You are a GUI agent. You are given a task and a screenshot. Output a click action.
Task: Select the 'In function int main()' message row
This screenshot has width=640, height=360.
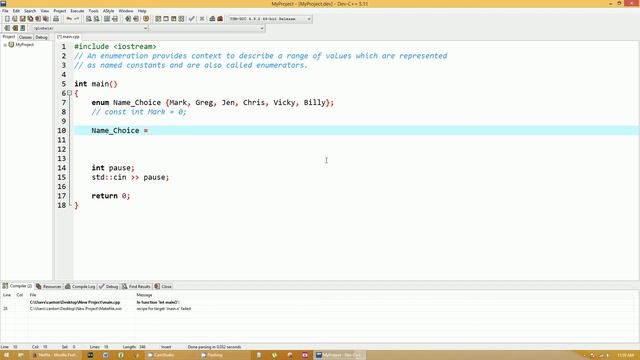pos(158,302)
